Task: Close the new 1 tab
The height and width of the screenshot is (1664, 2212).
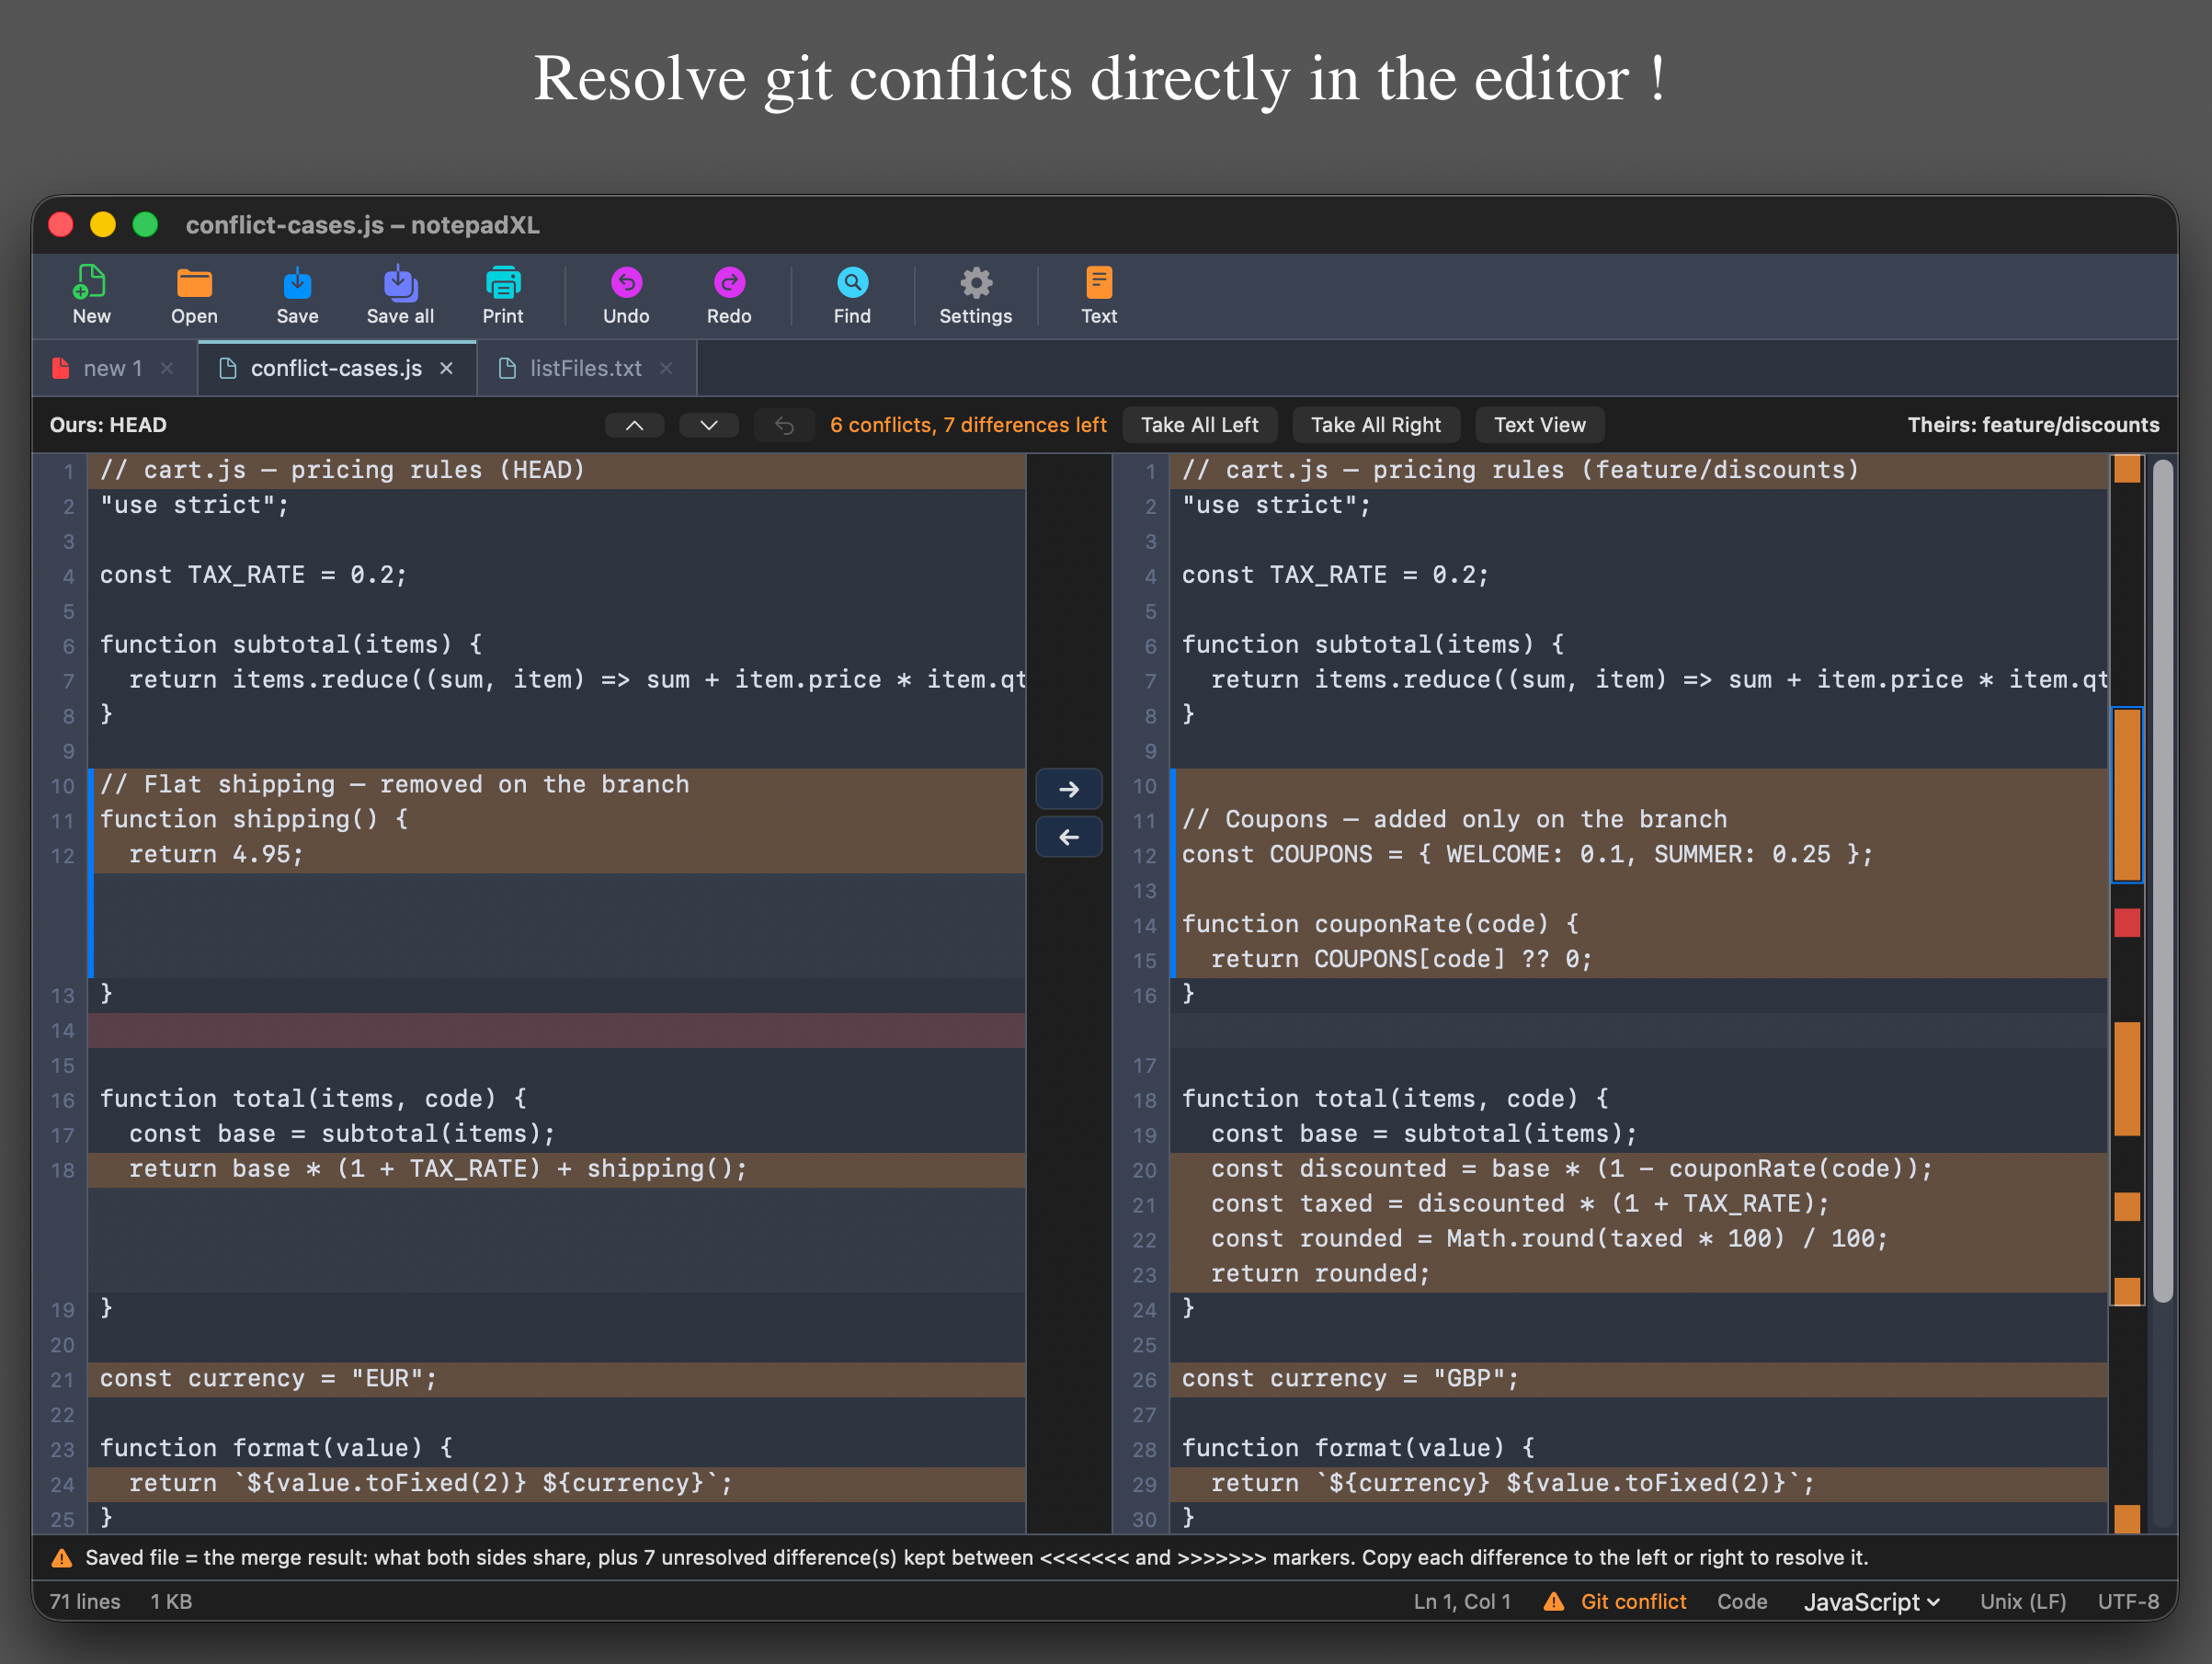Action: tap(167, 368)
